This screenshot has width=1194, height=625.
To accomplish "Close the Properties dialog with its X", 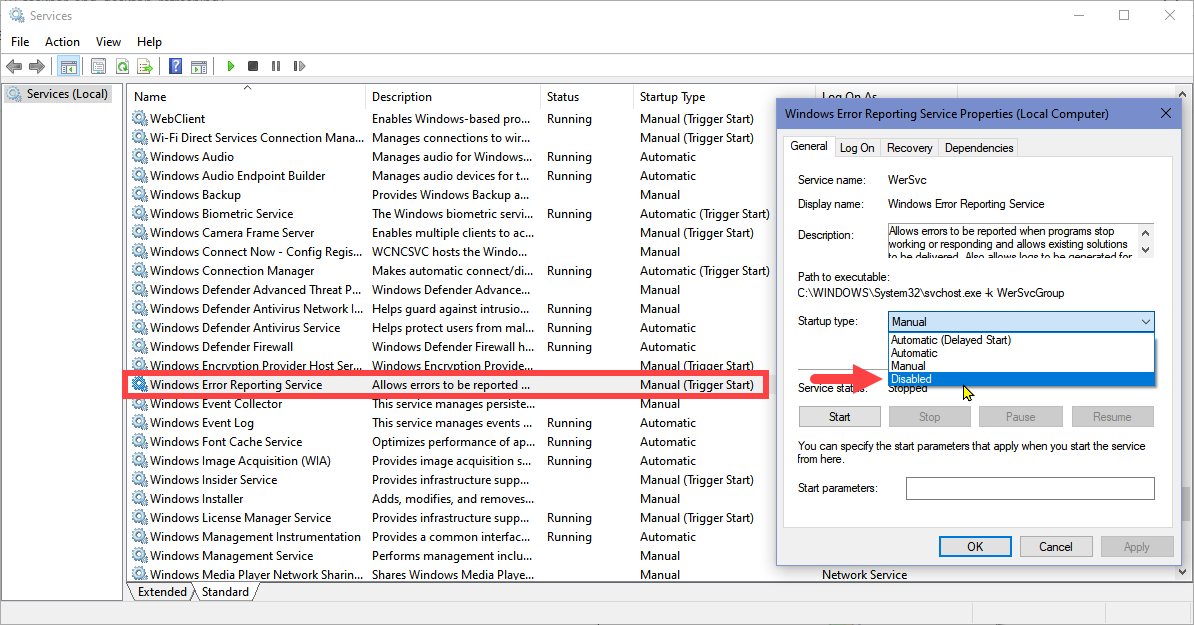I will [1165, 113].
